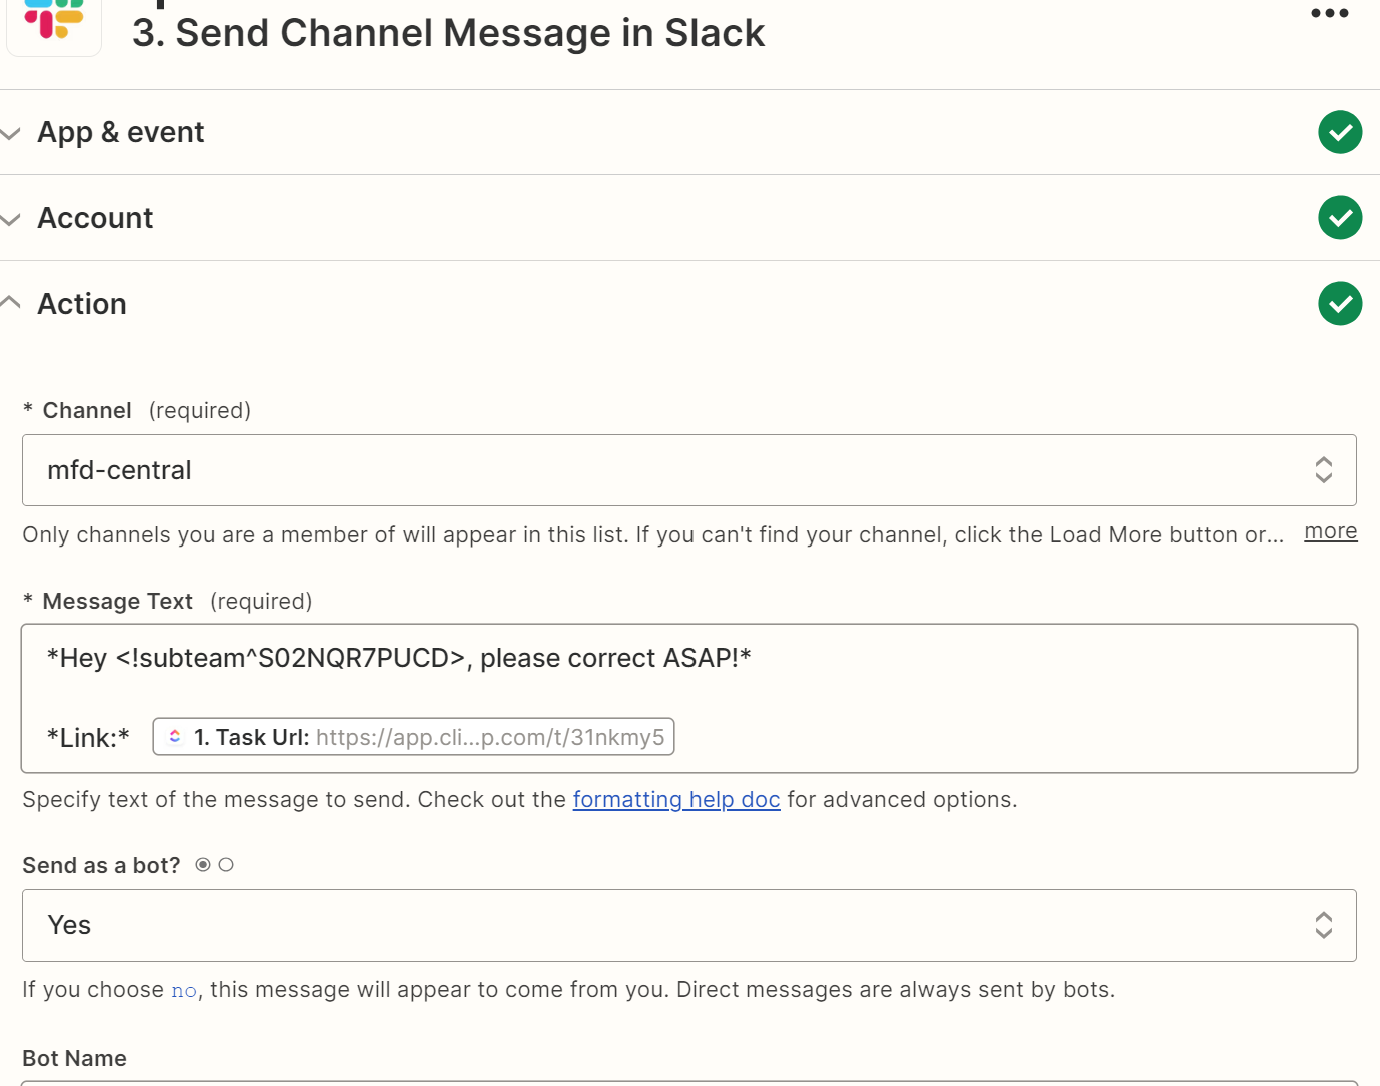Click the Channel (required) label

click(137, 411)
